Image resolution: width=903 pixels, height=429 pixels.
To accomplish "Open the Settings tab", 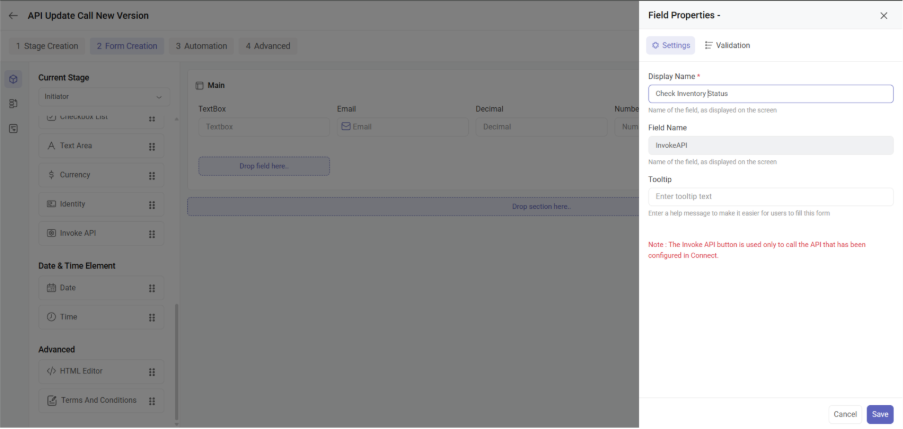I will pos(670,45).
